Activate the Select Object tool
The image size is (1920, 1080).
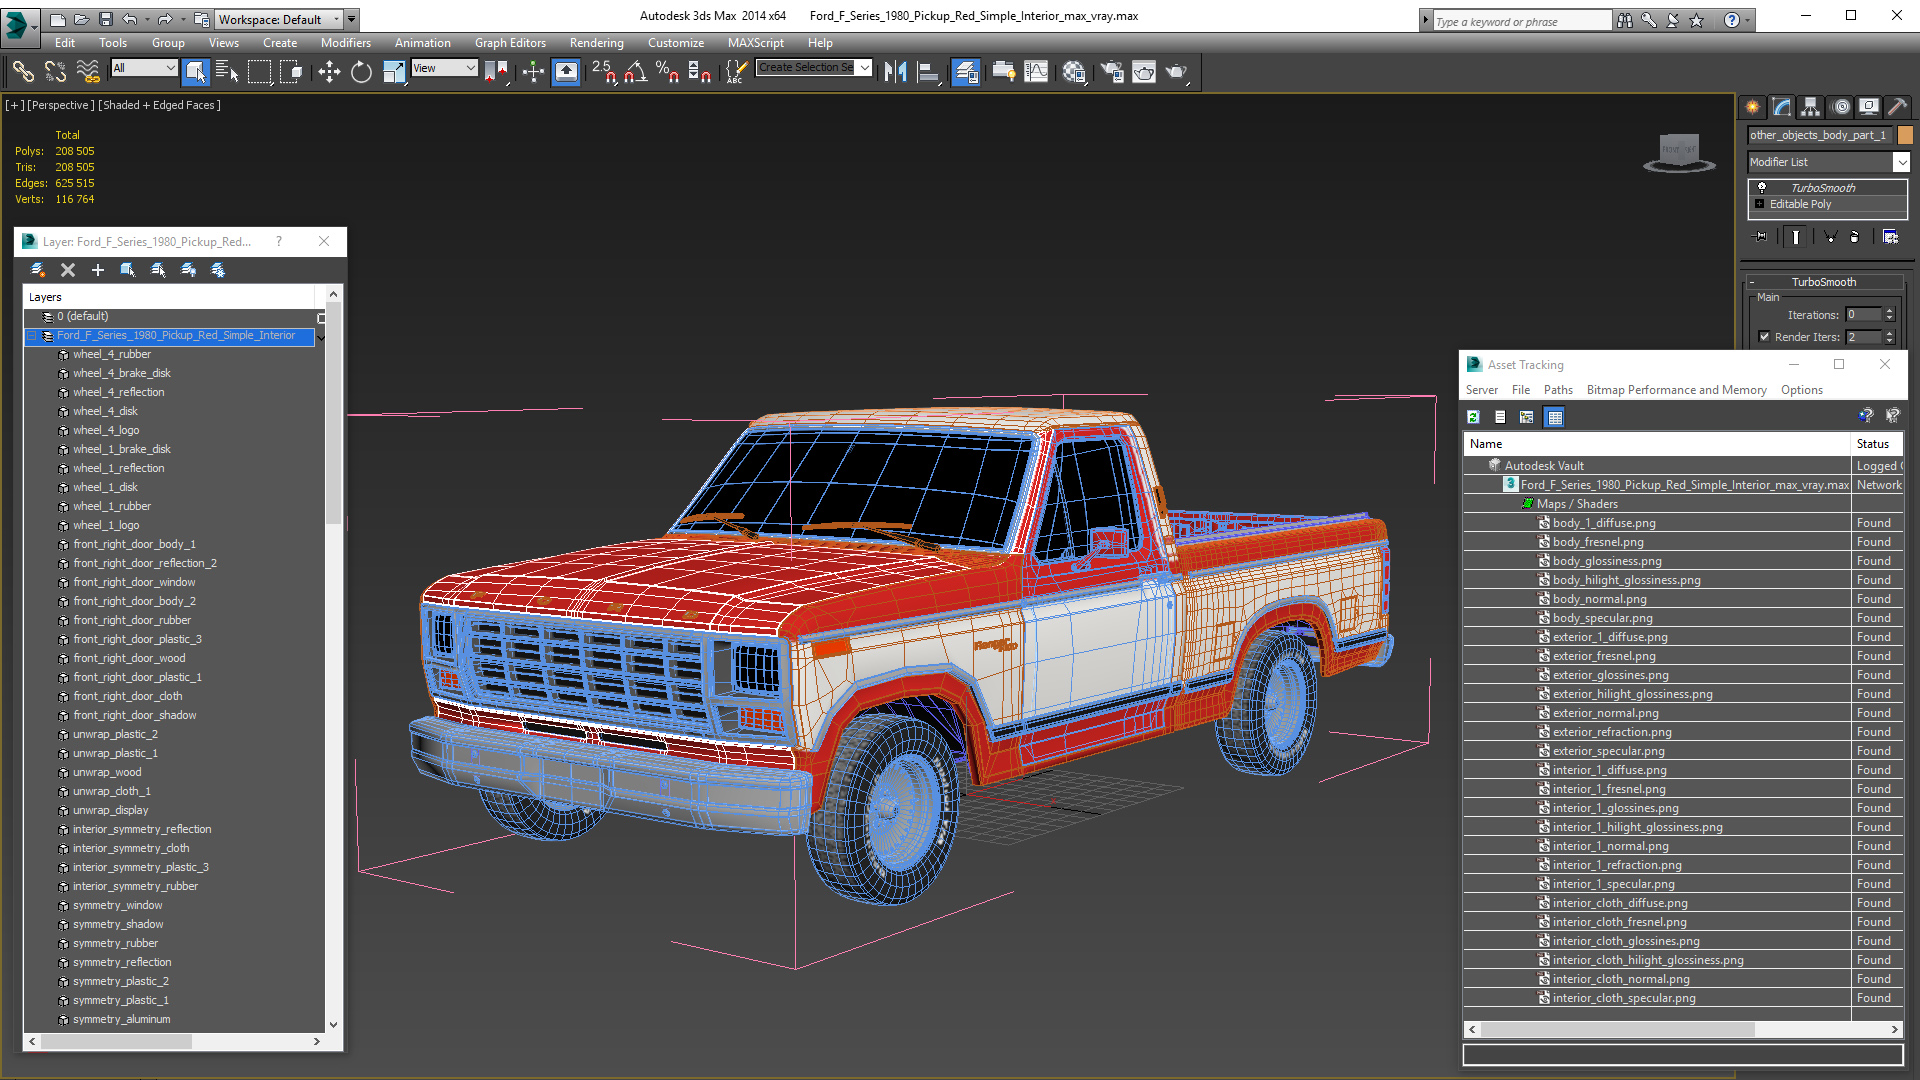tap(196, 71)
